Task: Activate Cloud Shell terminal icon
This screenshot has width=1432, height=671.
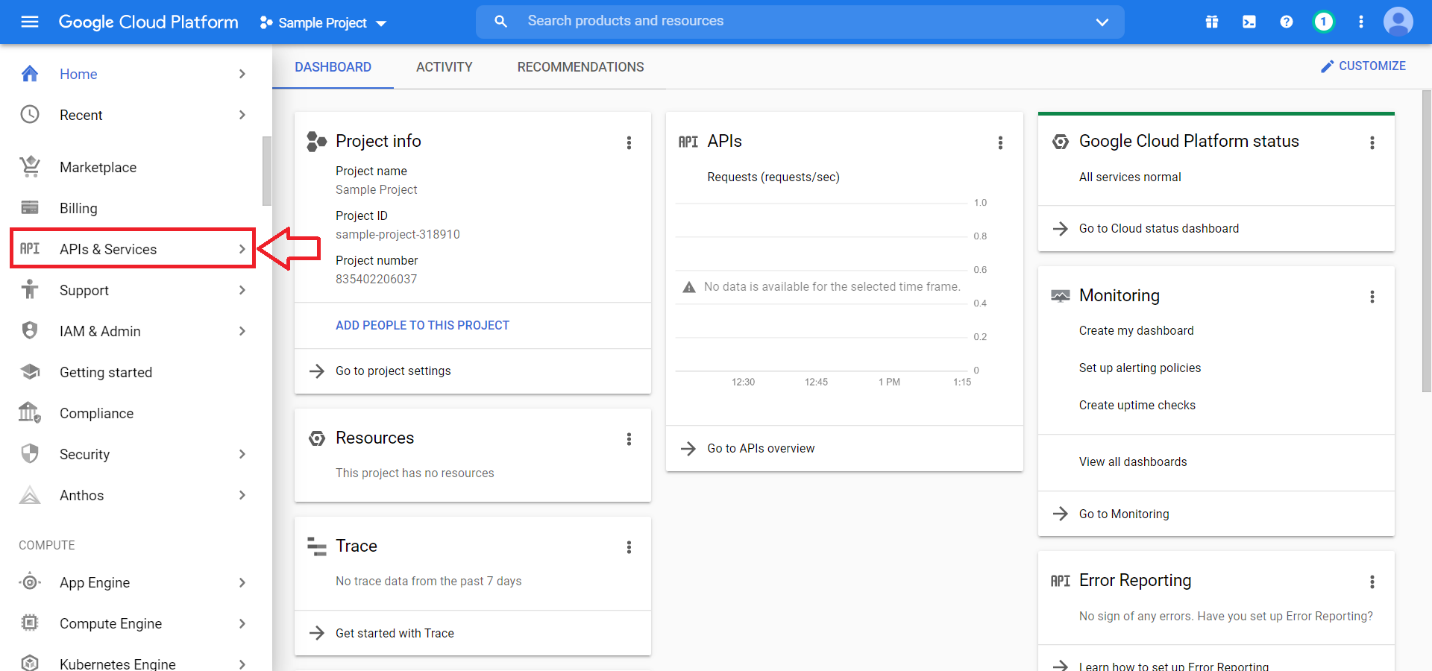Action: click(1249, 21)
